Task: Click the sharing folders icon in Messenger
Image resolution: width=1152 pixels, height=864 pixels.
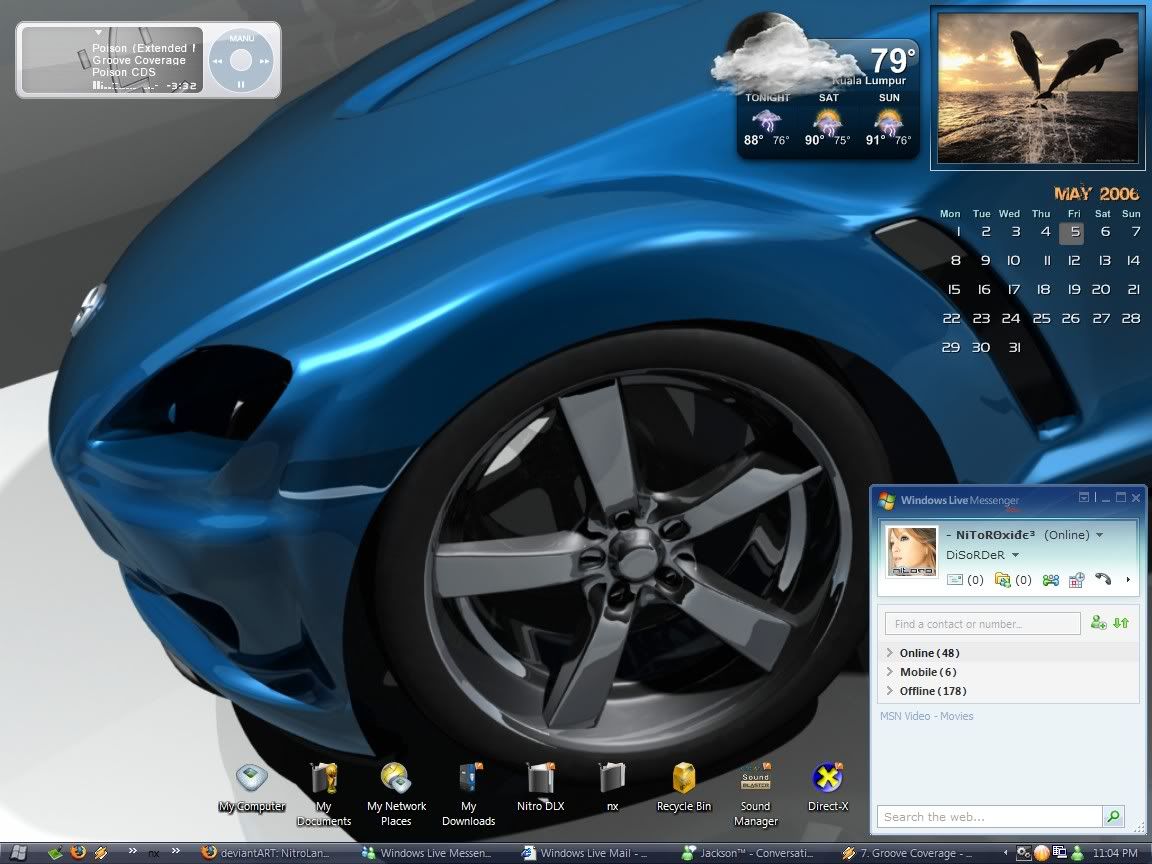Action: (1003, 579)
